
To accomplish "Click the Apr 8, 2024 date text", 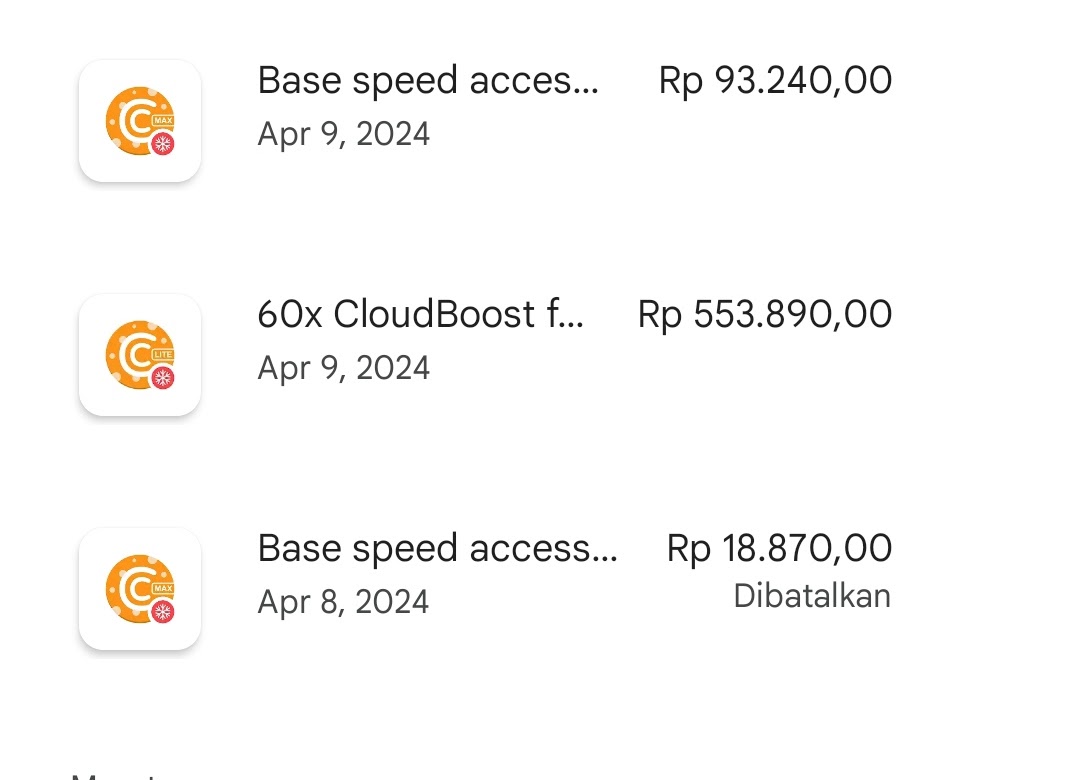I will pos(342,601).
